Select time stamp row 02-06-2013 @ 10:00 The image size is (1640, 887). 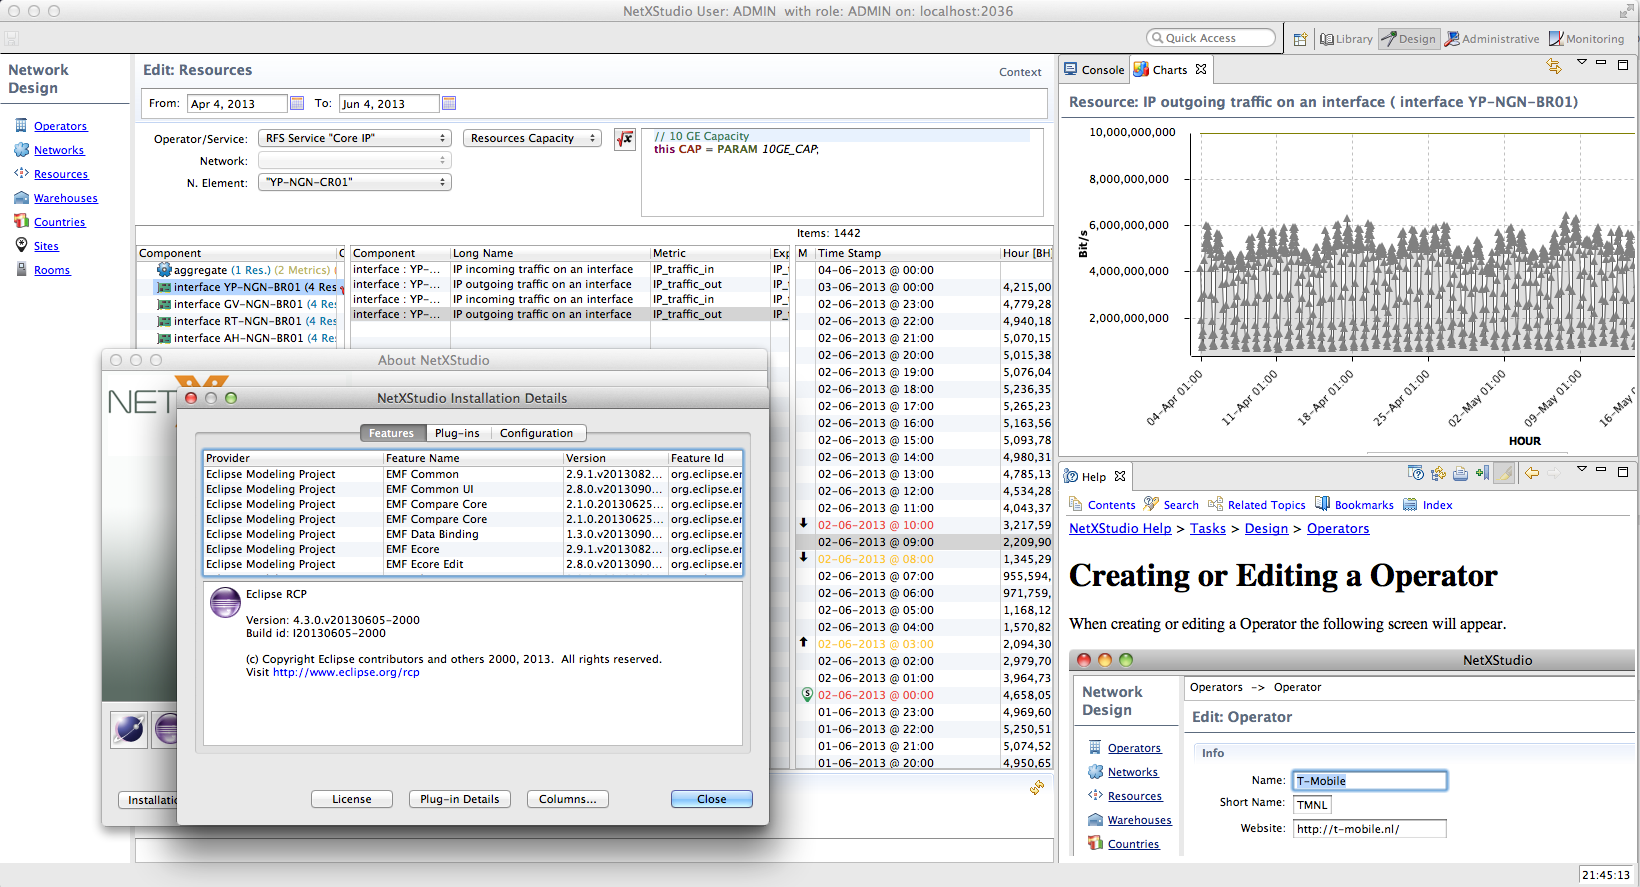click(x=923, y=525)
